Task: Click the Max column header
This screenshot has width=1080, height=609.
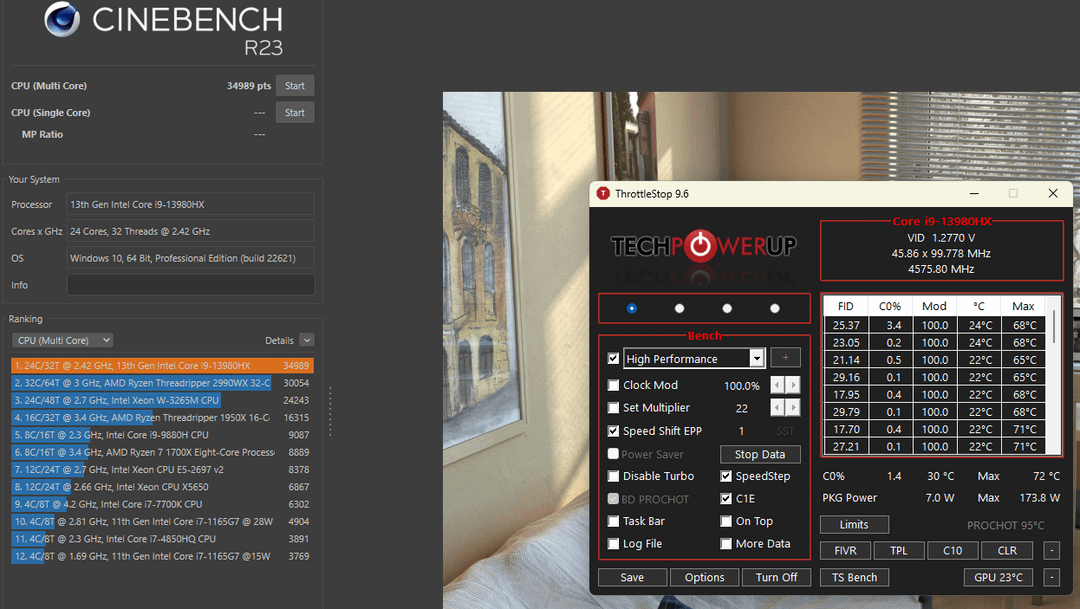Action: [1023, 307]
